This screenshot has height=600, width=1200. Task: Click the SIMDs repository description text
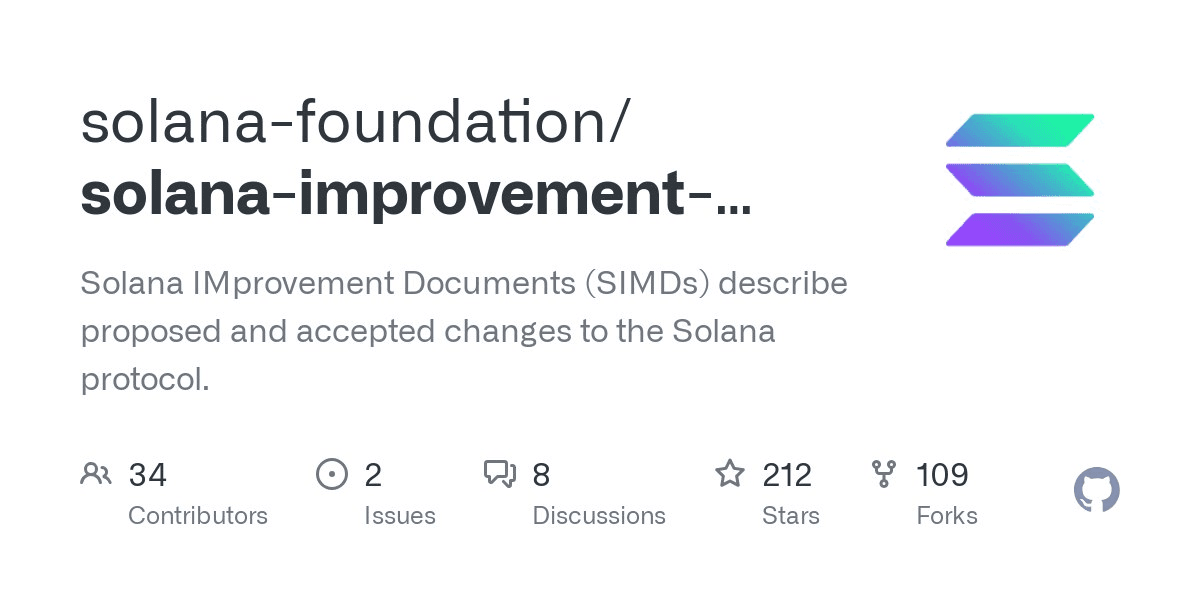click(464, 331)
